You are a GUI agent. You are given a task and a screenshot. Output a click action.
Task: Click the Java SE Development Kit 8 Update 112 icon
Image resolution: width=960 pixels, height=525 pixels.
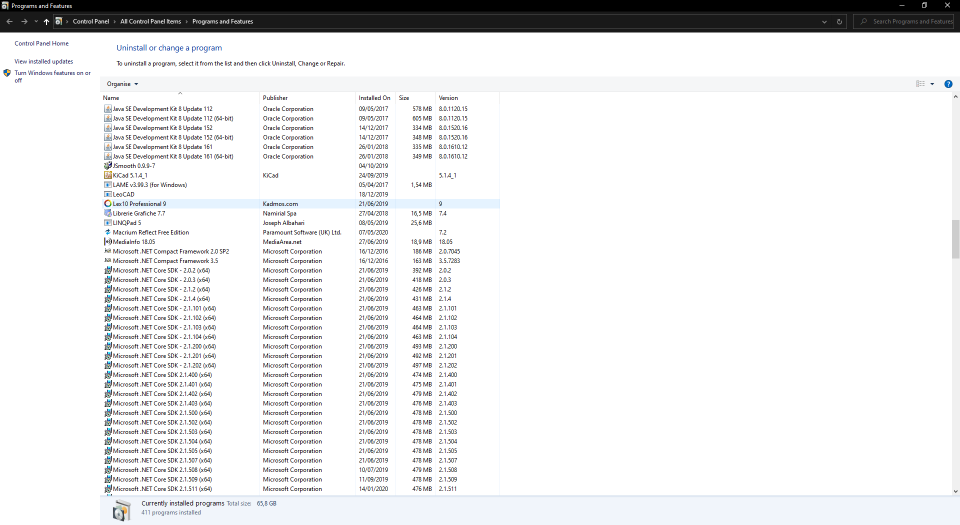pos(108,109)
